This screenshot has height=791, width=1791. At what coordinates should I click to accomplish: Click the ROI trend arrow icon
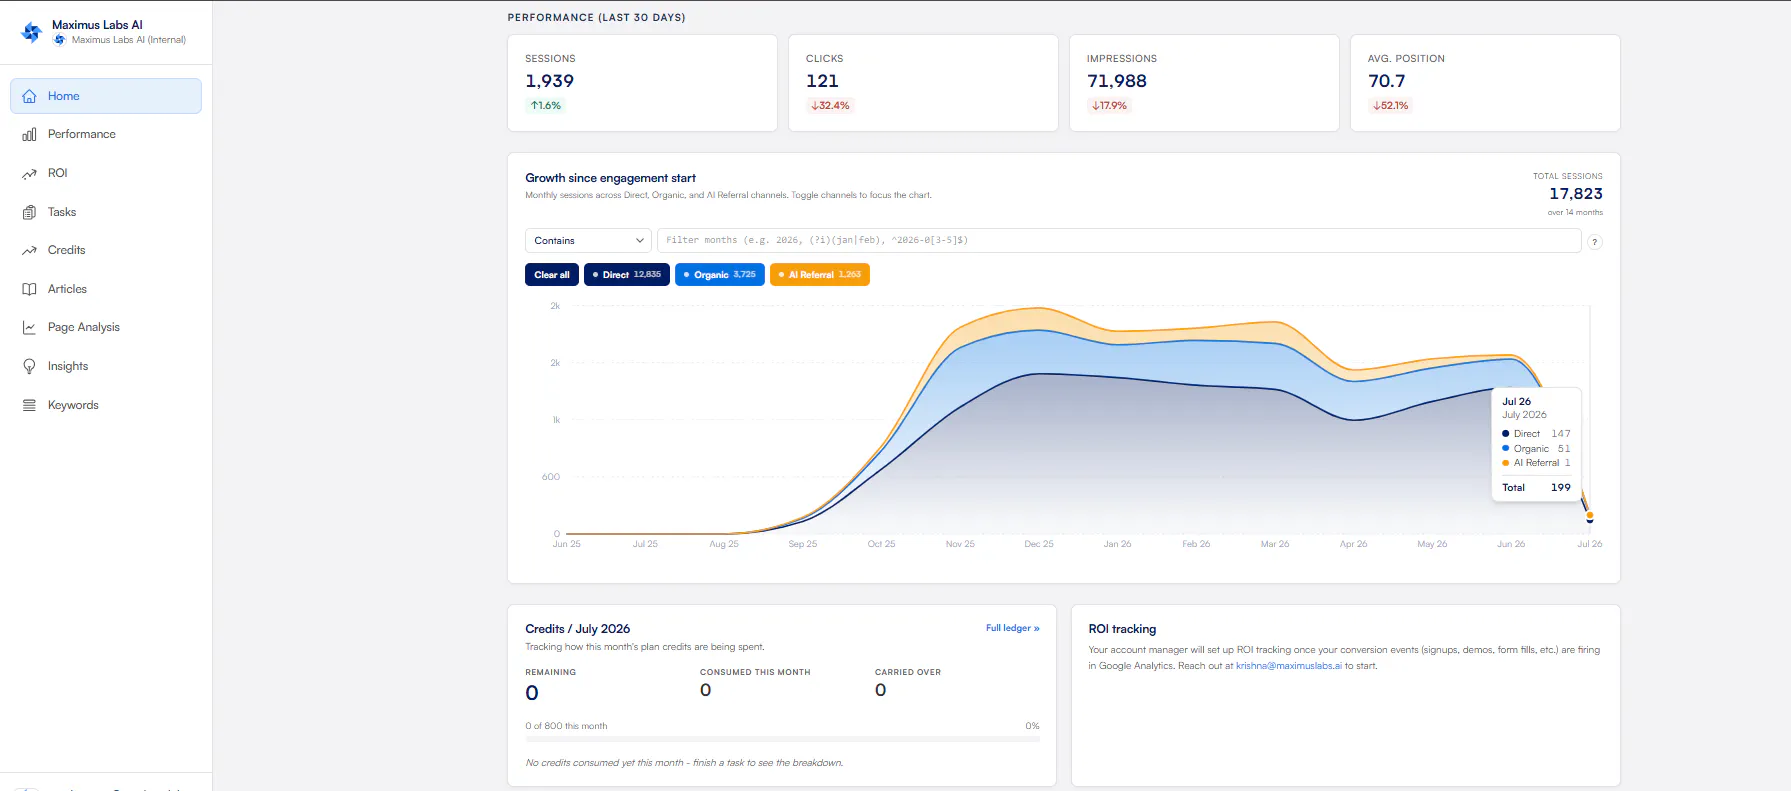click(x=29, y=173)
